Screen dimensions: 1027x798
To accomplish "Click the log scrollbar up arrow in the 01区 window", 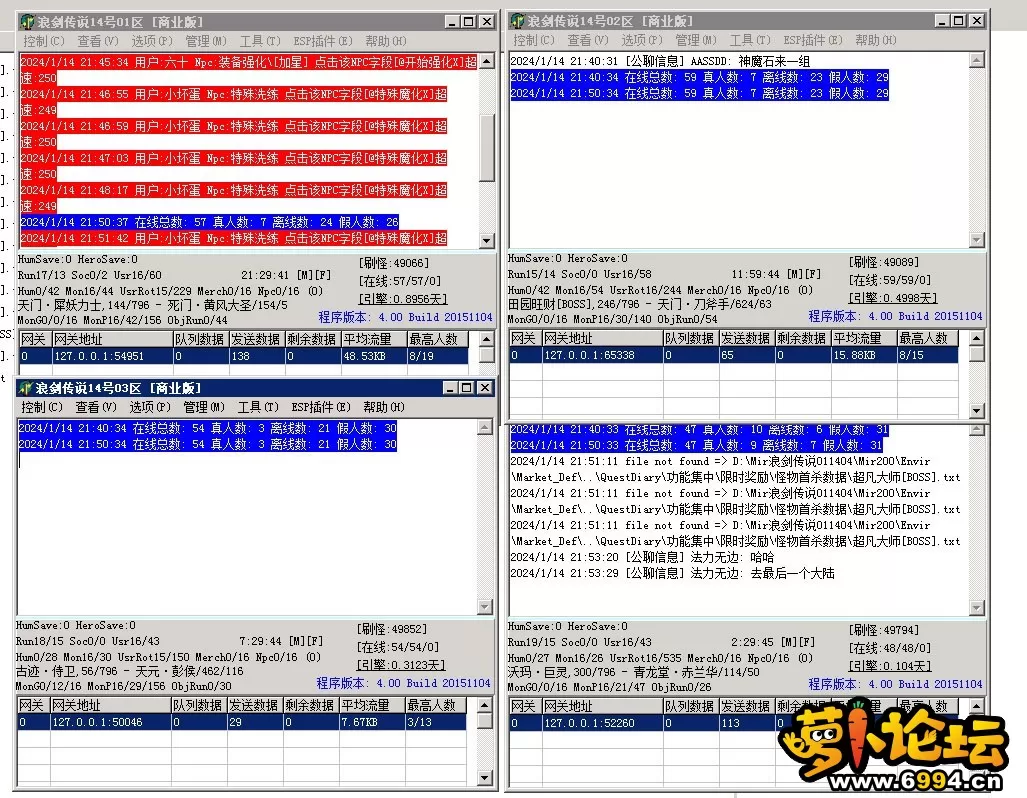I will coord(487,62).
